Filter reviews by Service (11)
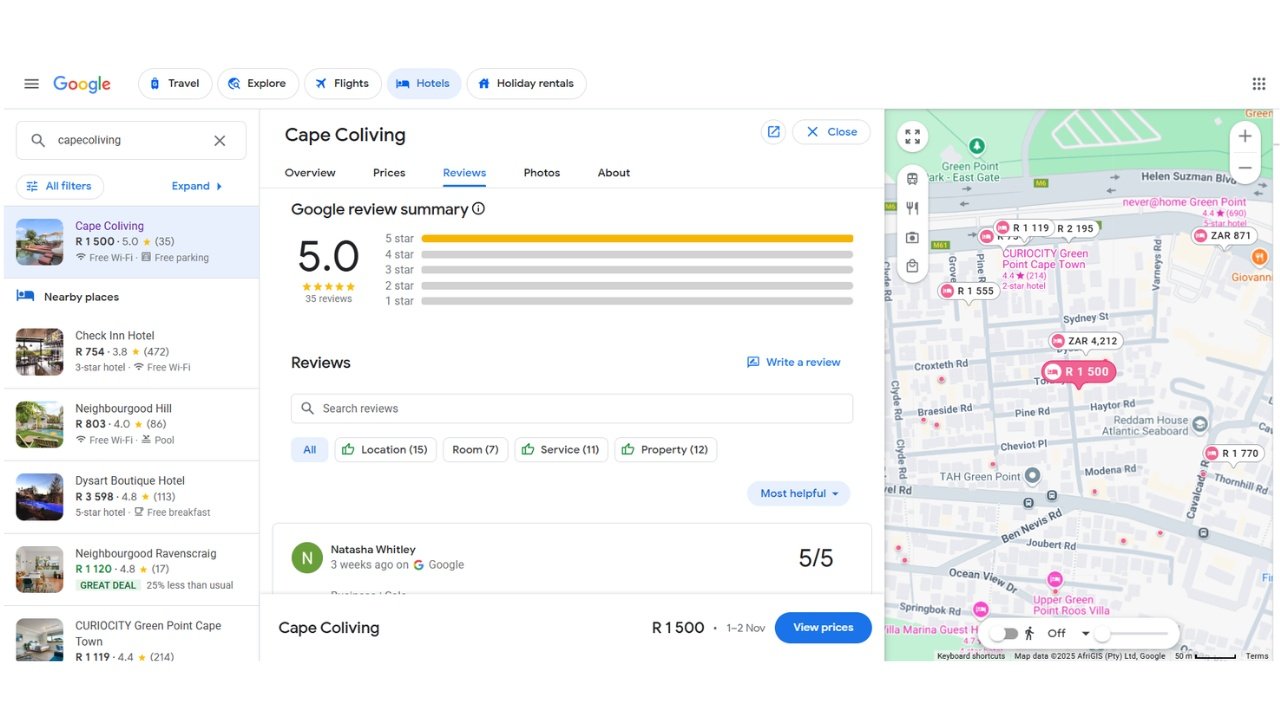Image resolution: width=1280 pixels, height=720 pixels. pyautogui.click(x=560, y=450)
